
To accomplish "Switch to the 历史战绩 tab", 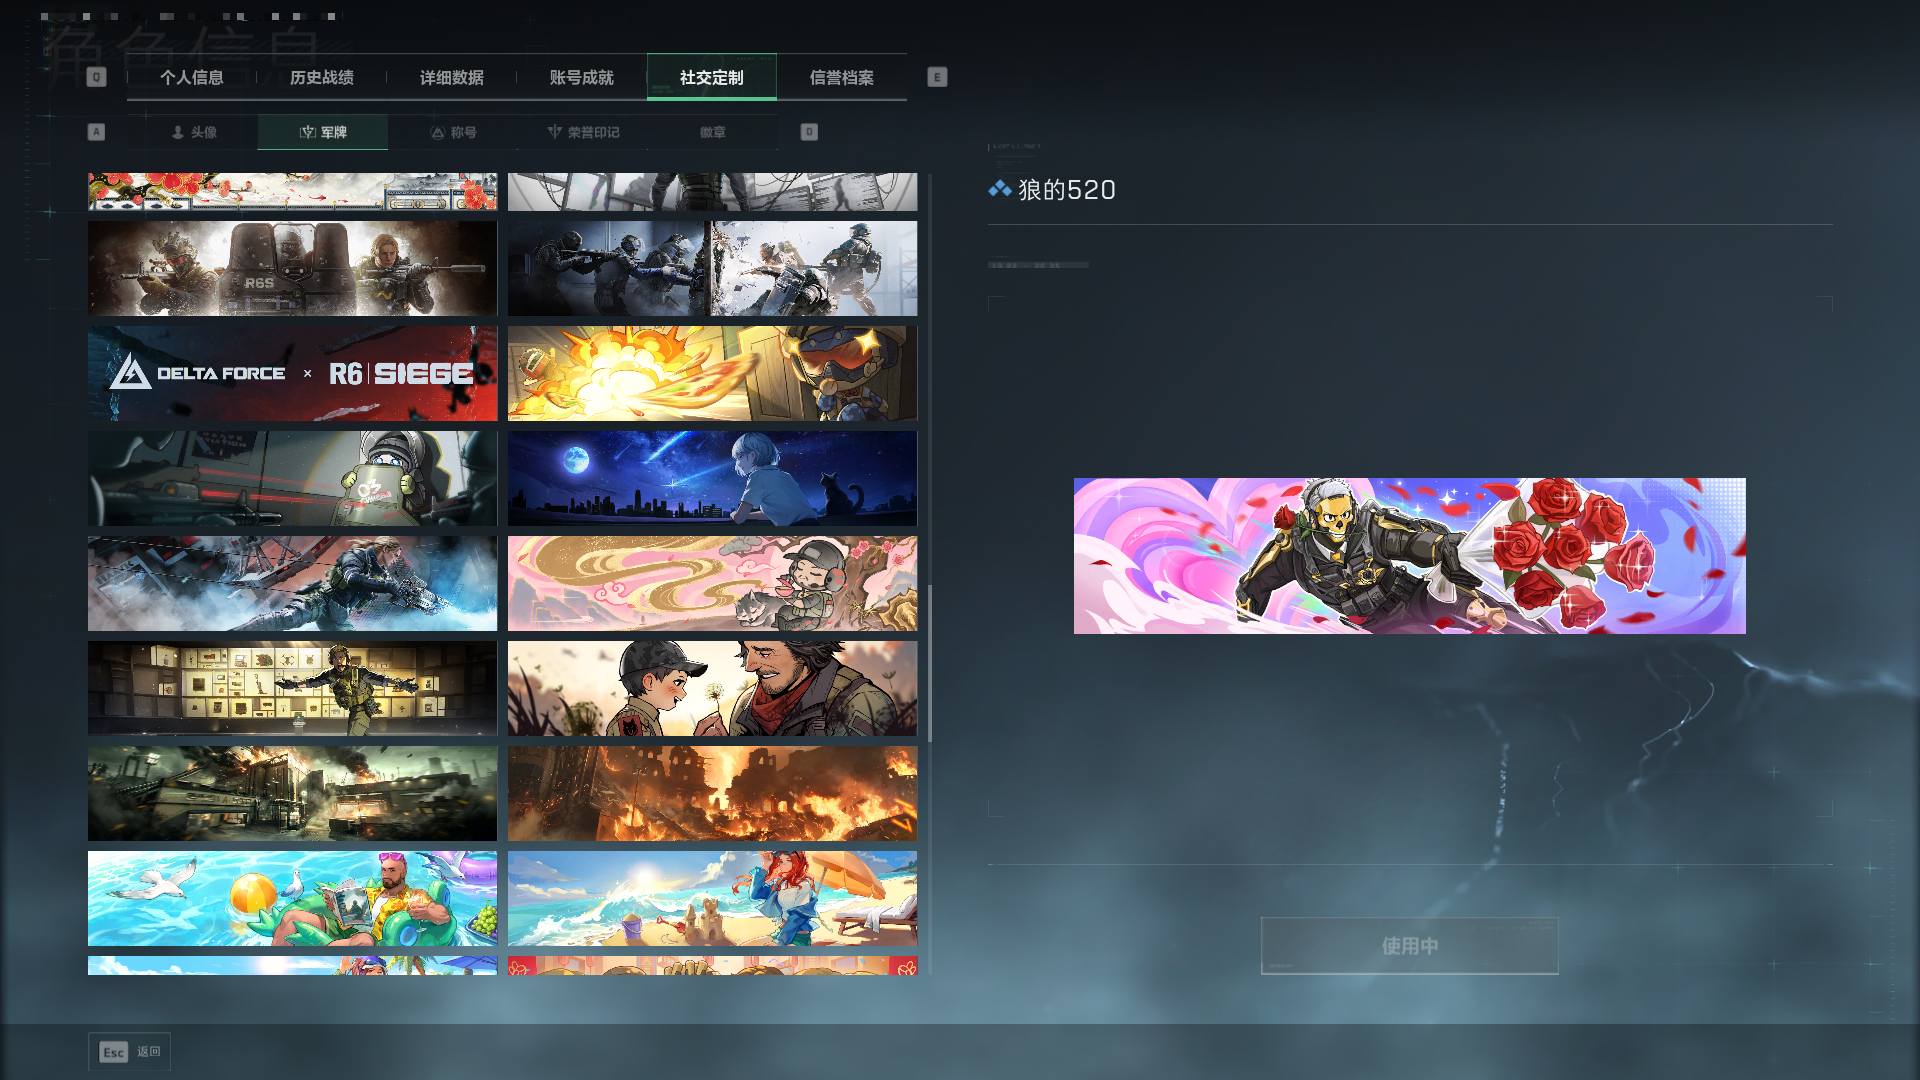I will (x=321, y=77).
